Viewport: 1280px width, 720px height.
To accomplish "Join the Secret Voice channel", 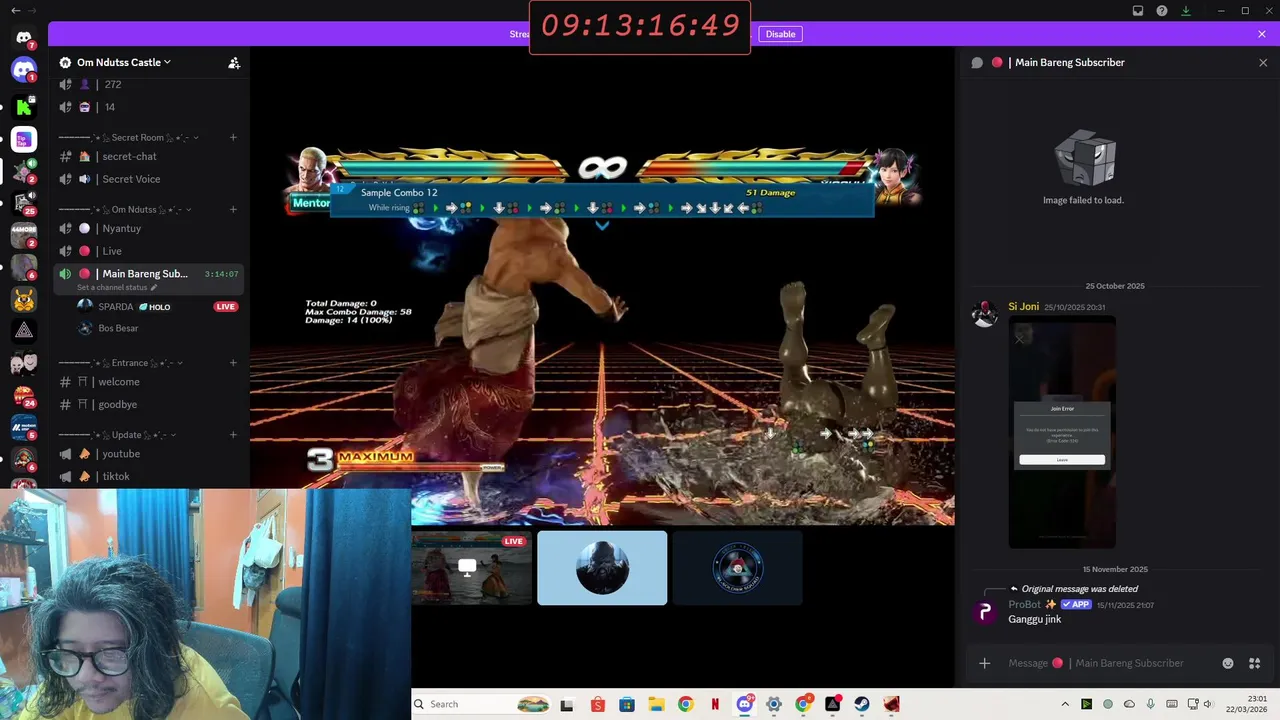I will pos(149,179).
